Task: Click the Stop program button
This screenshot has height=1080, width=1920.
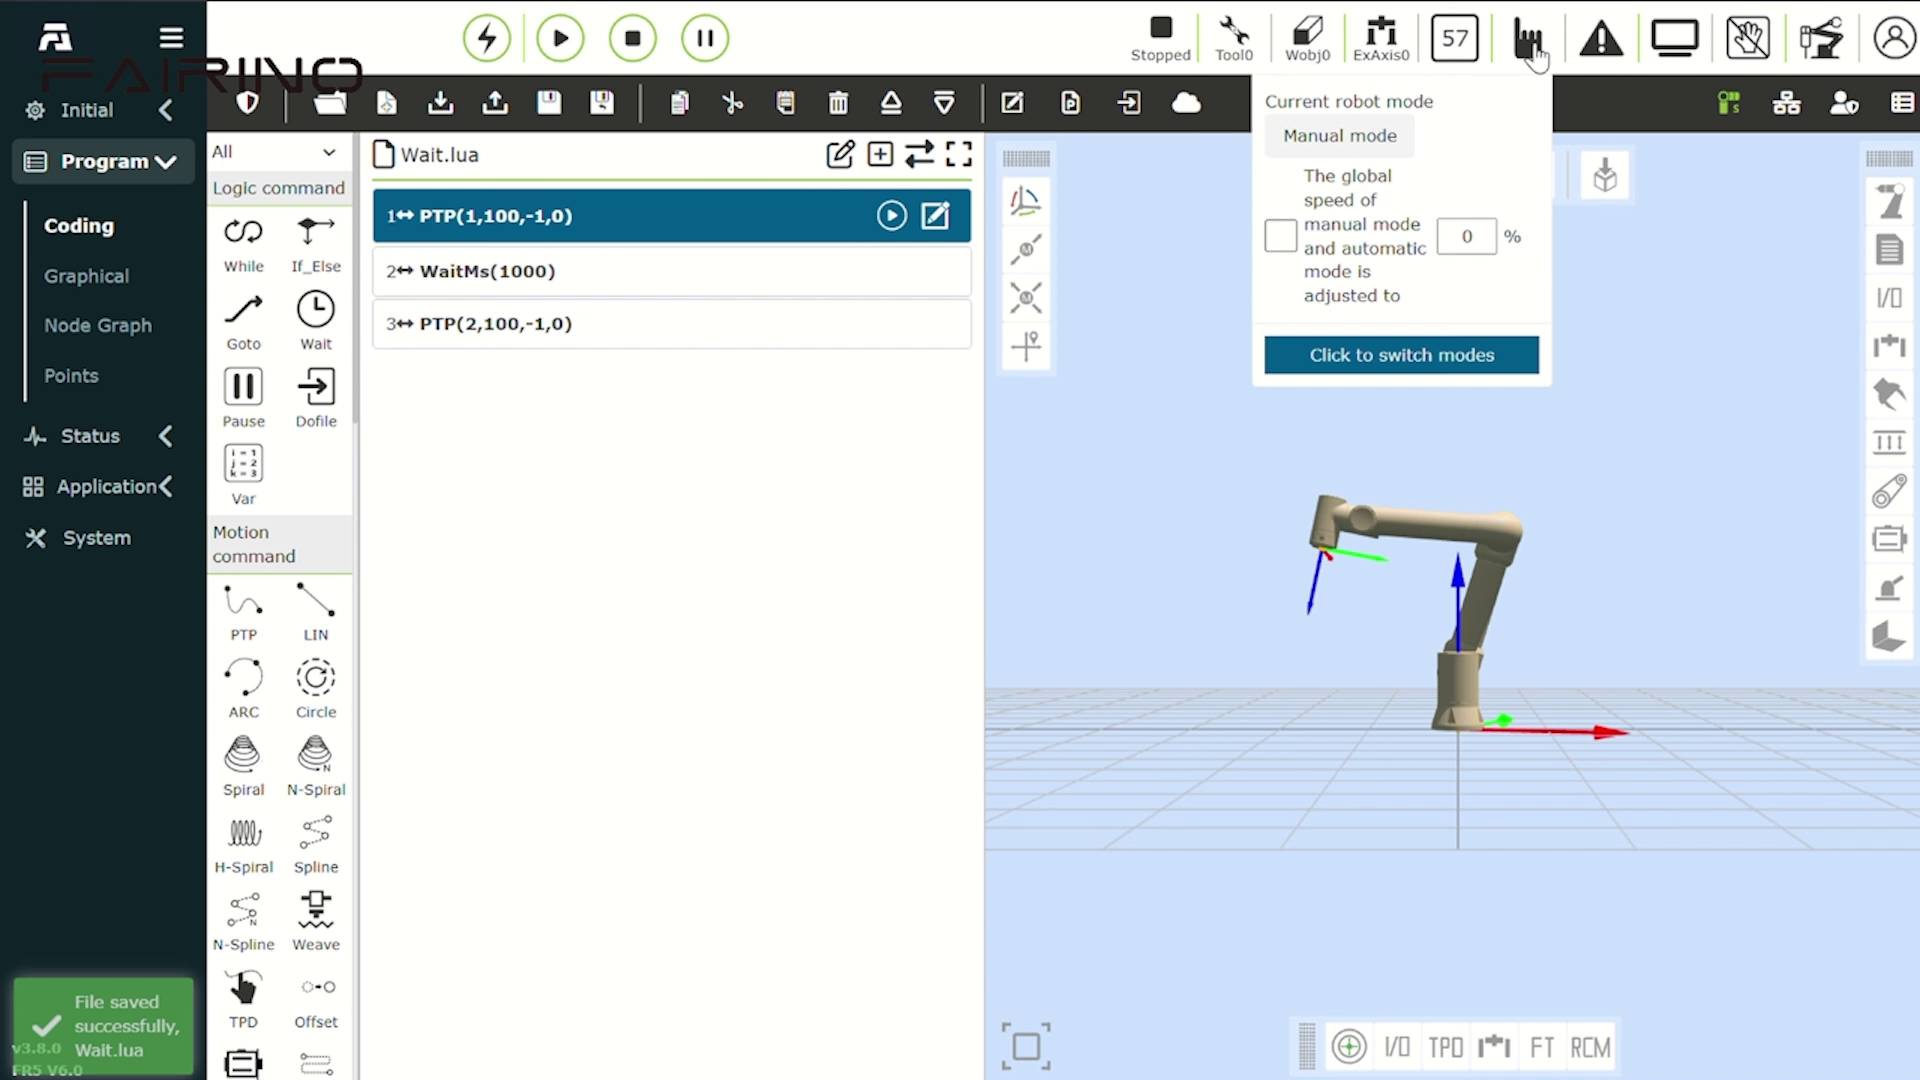Action: tap(632, 38)
